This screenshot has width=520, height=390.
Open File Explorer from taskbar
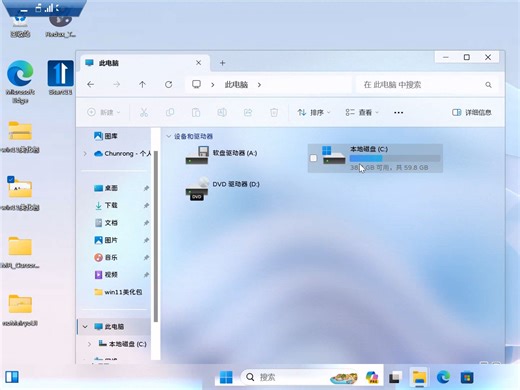419,377
